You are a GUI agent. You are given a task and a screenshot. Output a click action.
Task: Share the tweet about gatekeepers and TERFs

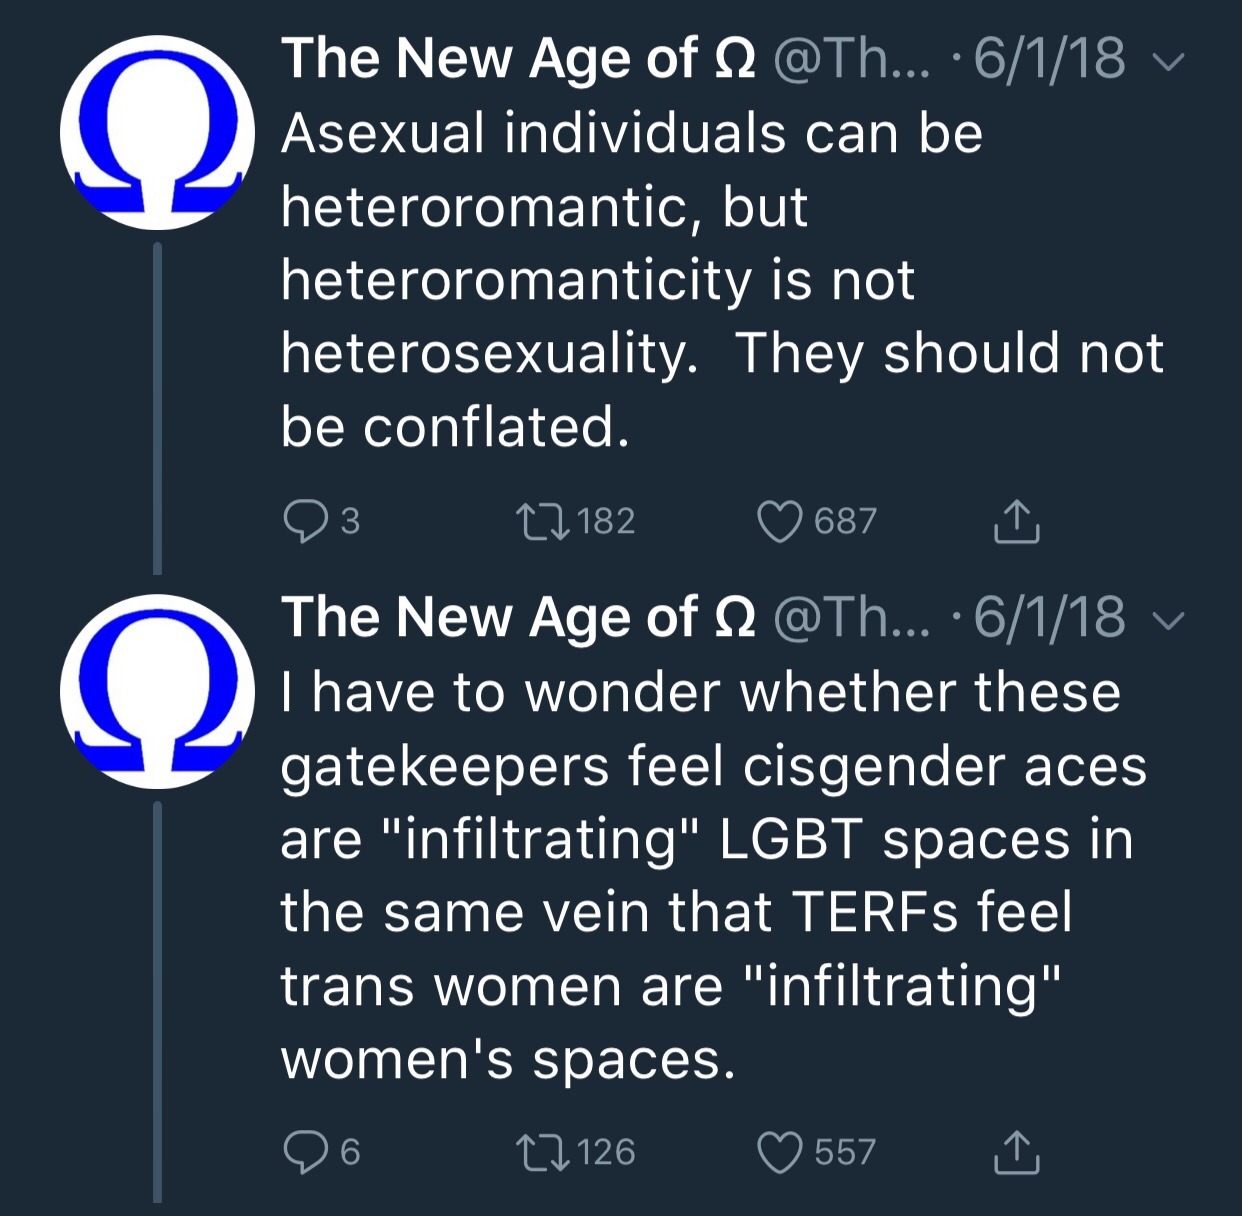1016,1151
